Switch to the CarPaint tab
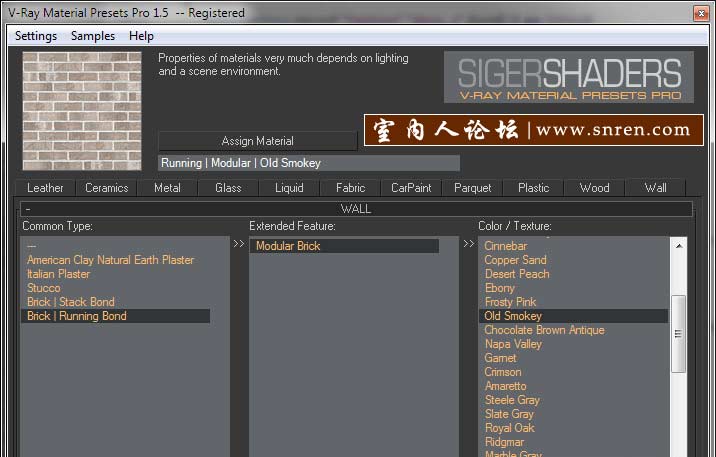The image size is (716, 457). click(411, 188)
